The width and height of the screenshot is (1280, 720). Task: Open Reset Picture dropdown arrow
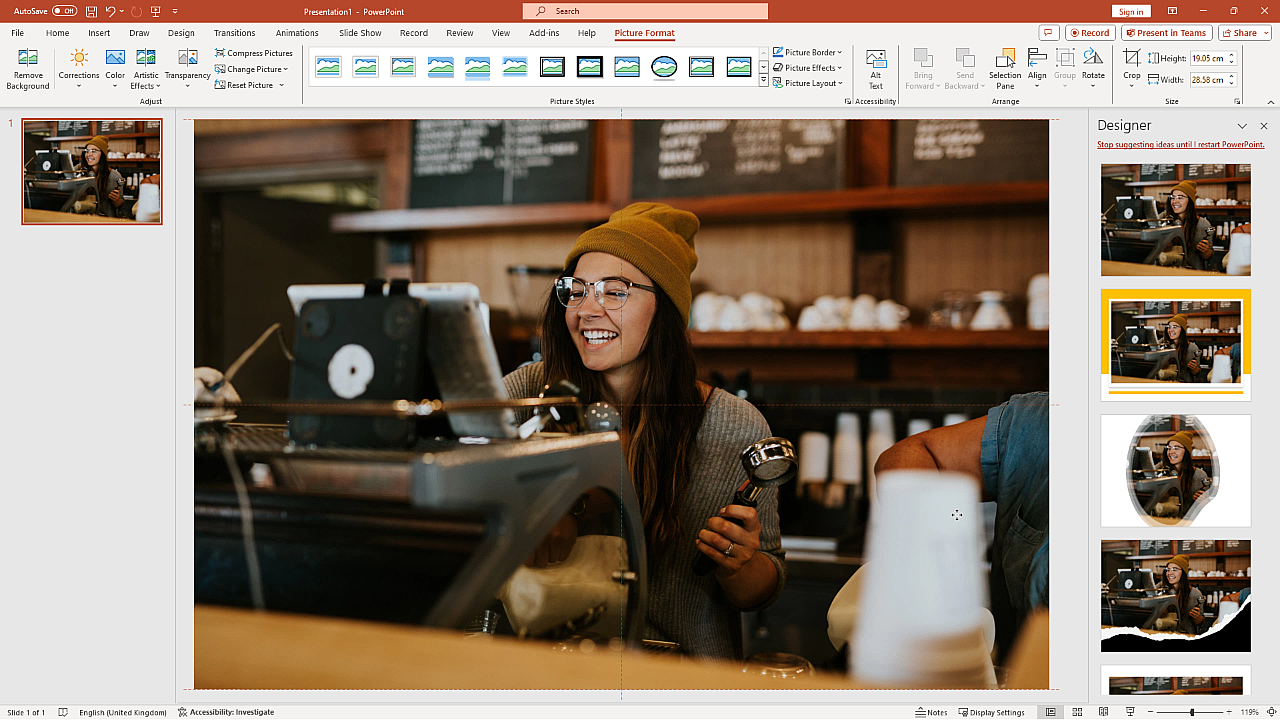click(x=282, y=85)
